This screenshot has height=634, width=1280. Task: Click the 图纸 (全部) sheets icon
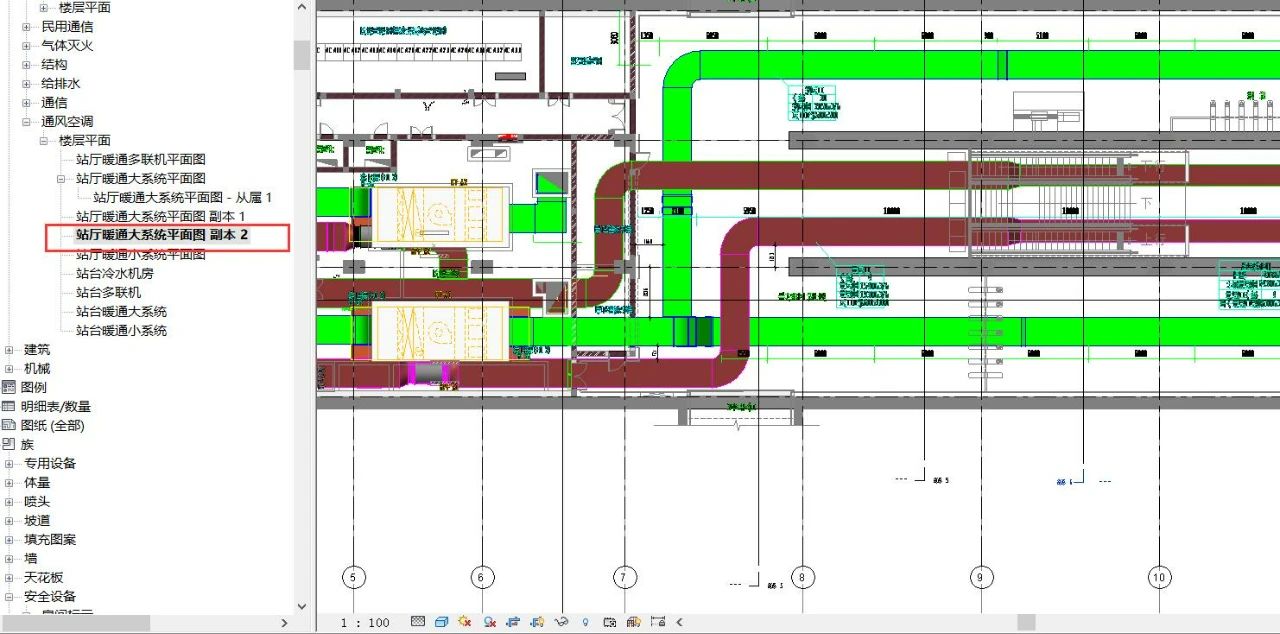[x=9, y=425]
